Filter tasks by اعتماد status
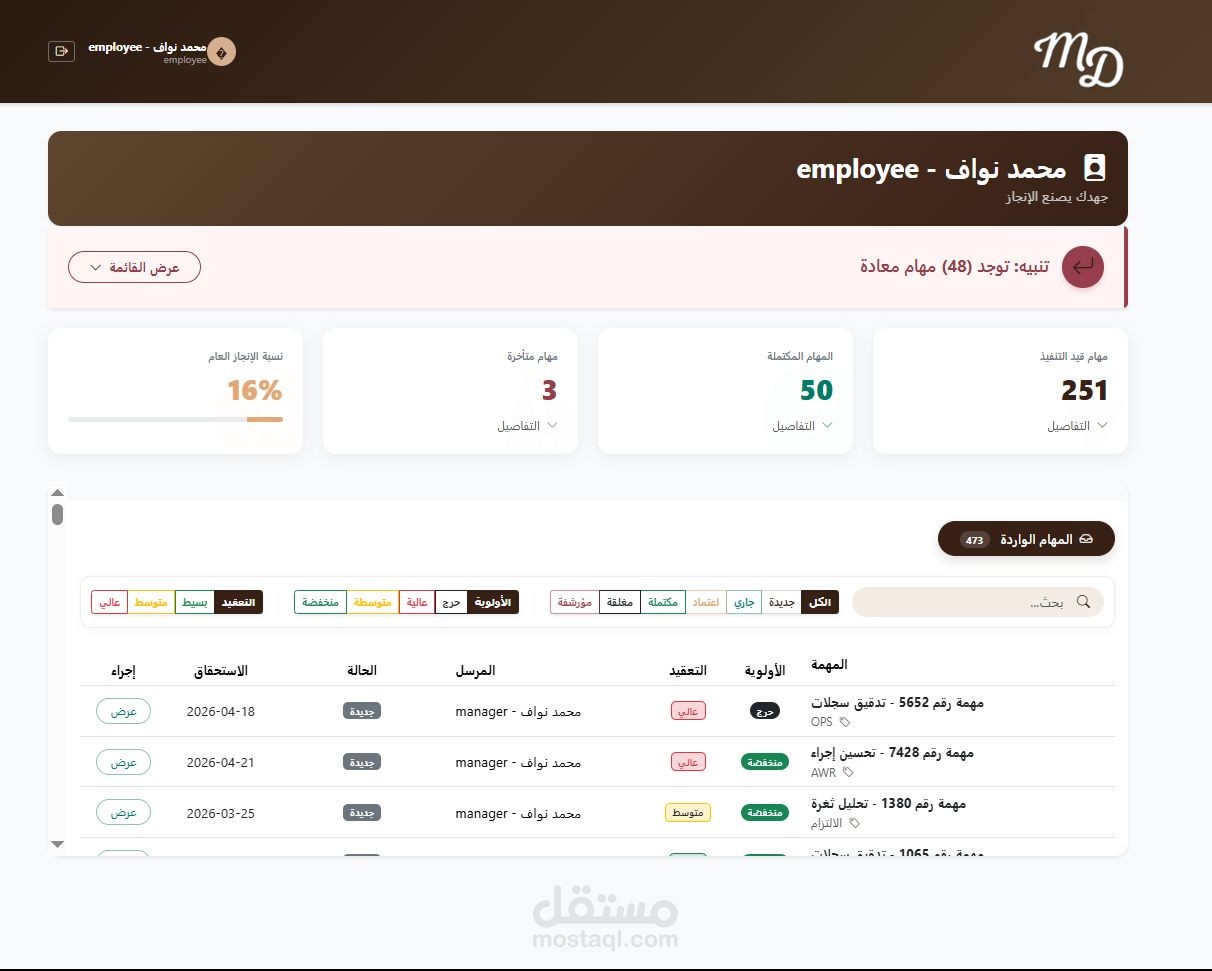This screenshot has height=971, width=1212. 706,602
